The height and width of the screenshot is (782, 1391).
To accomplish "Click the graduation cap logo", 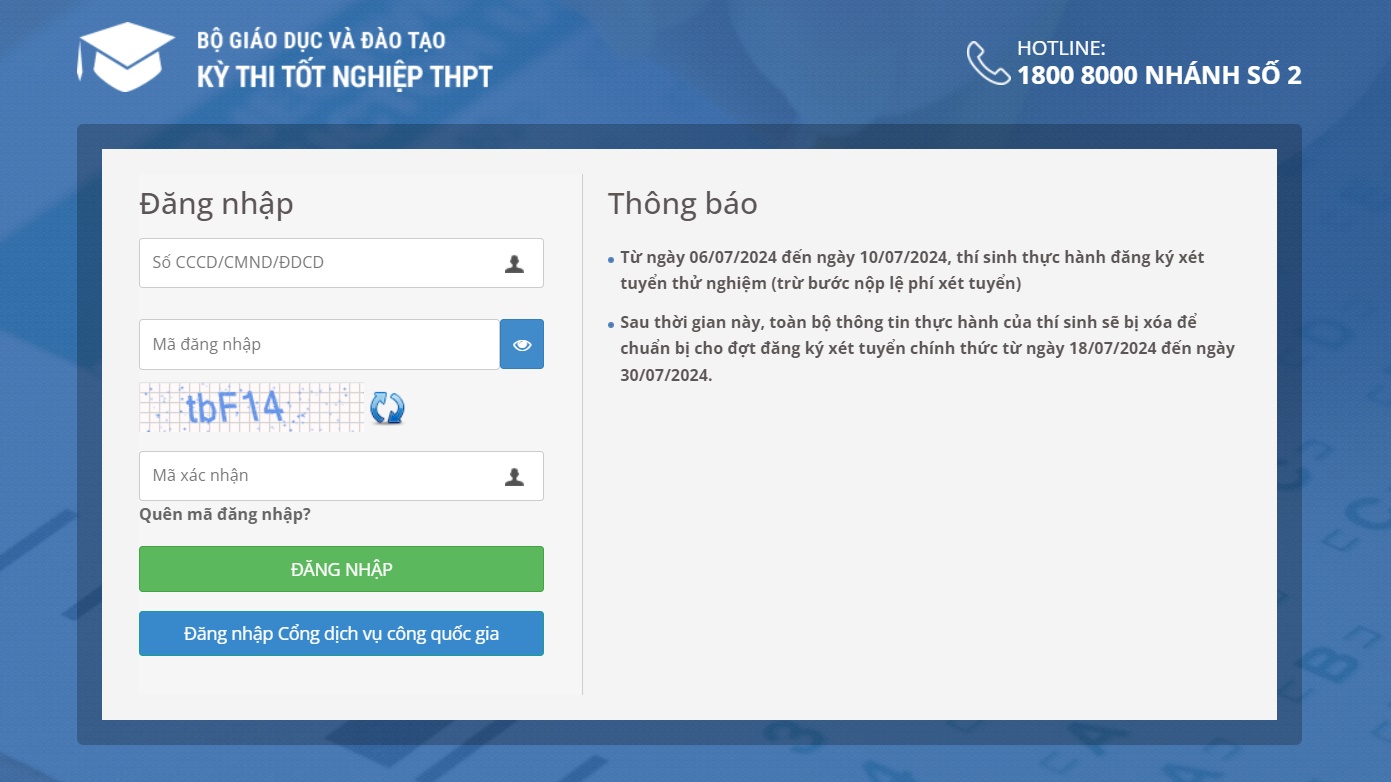I will [126, 57].
